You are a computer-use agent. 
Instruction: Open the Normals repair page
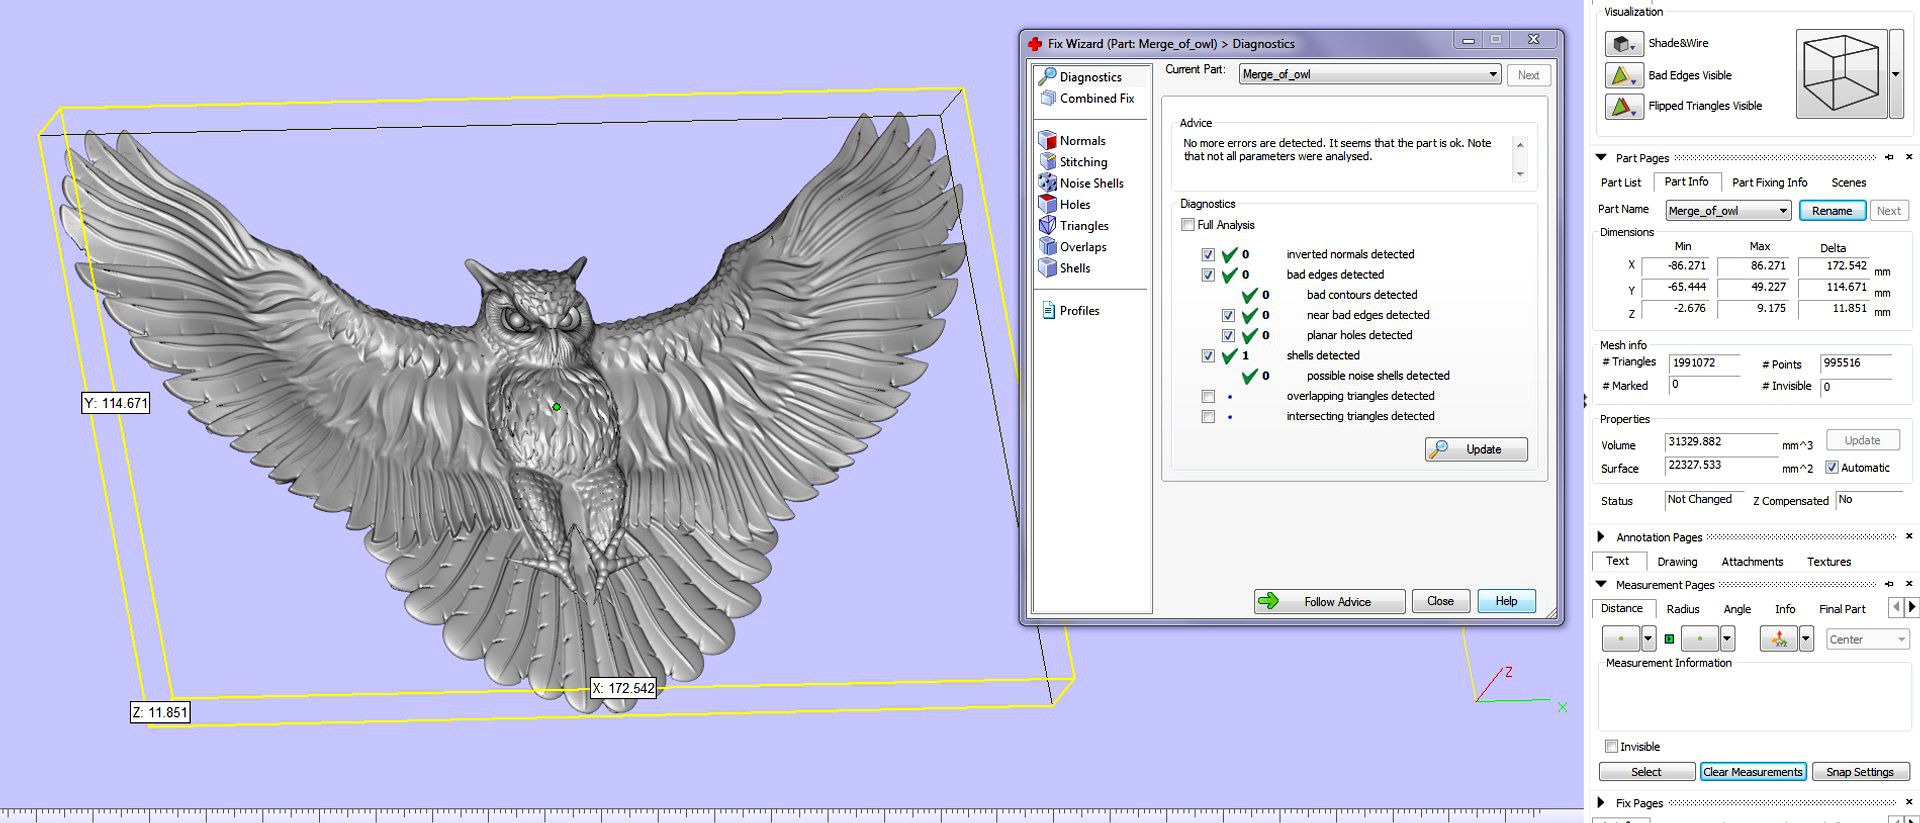coord(1072,141)
